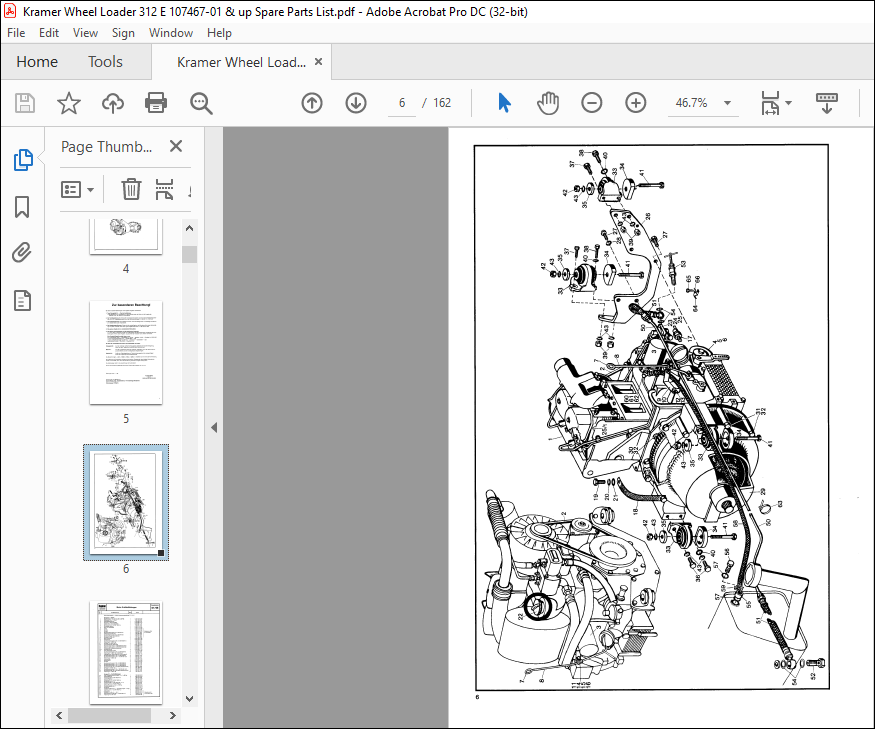Click the horizontal scroll right arrow
Screen dimensions: 875x729
pos(172,715)
